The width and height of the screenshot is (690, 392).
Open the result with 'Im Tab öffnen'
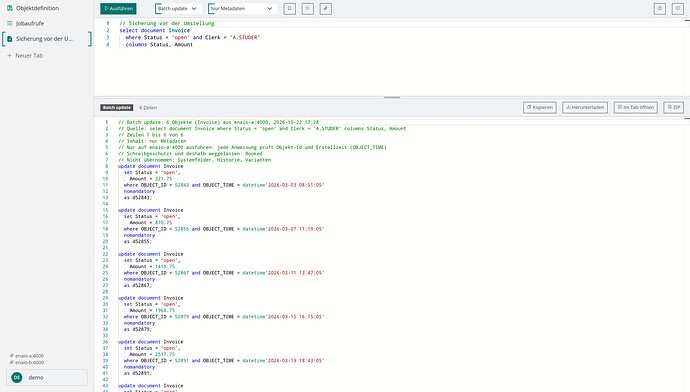635,107
